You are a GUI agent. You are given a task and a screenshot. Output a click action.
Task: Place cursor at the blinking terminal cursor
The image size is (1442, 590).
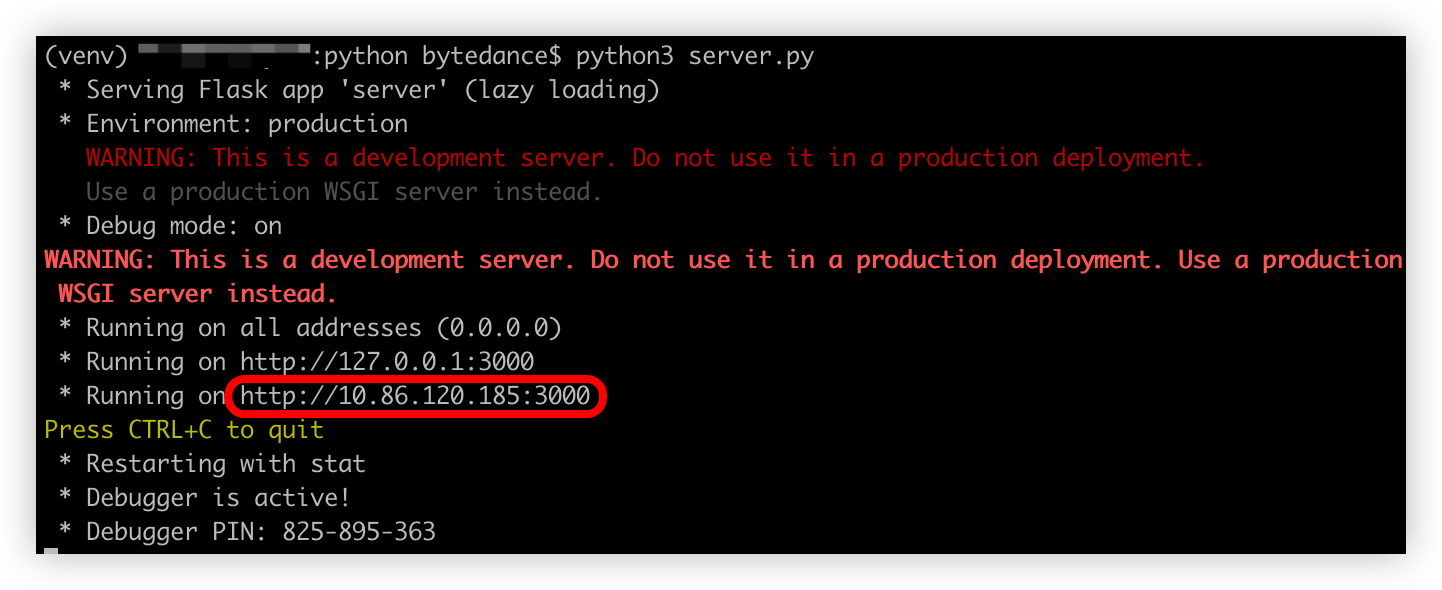[51, 550]
